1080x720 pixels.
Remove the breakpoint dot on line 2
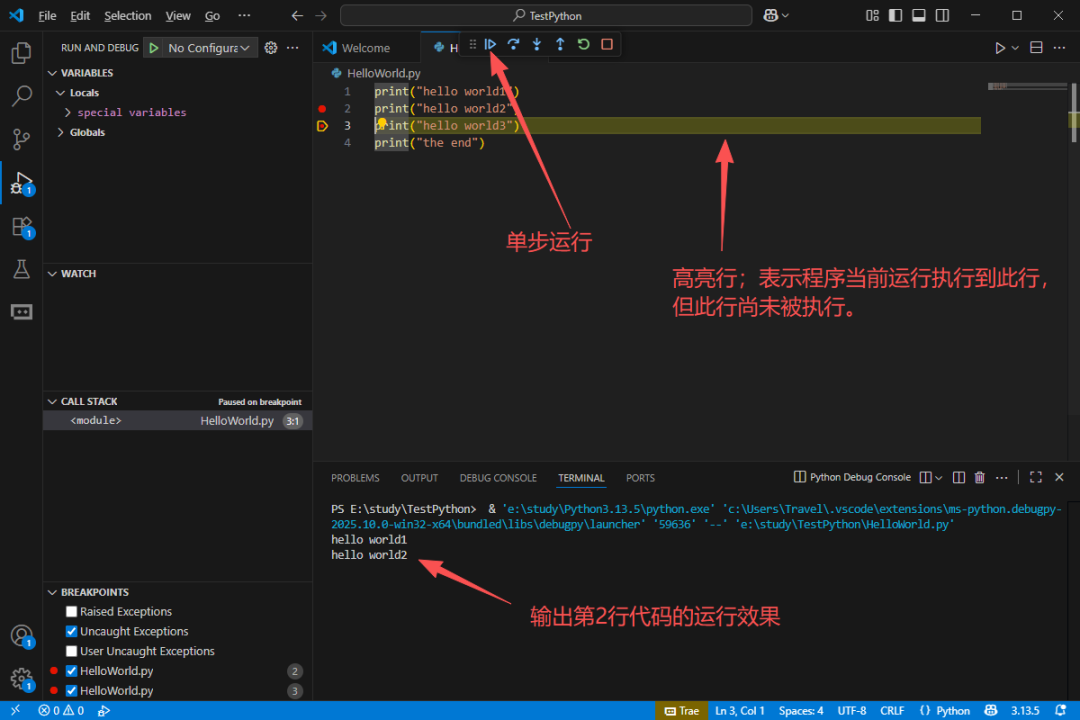click(x=322, y=109)
